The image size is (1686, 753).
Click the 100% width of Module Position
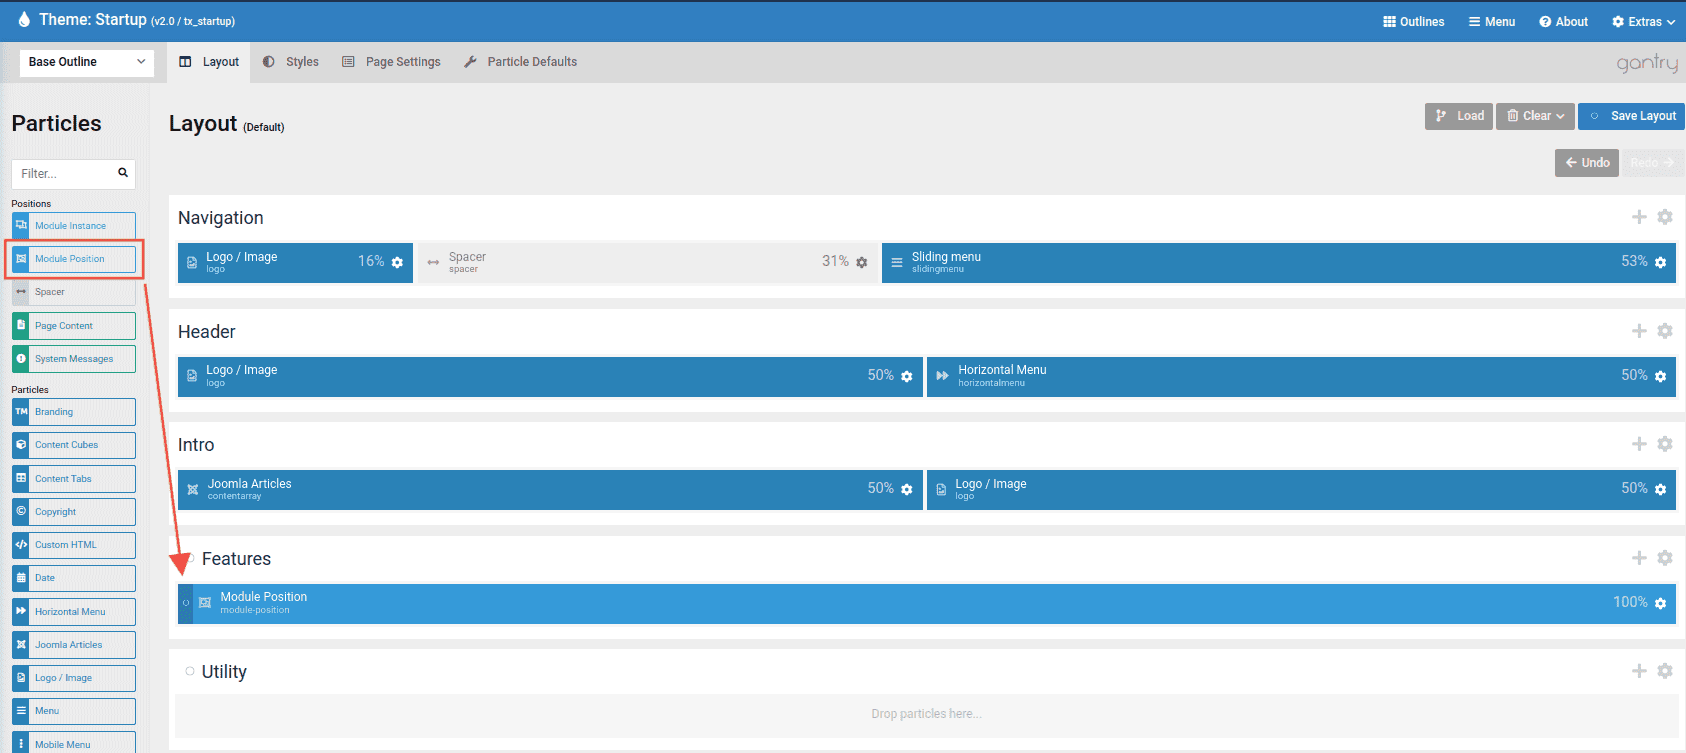point(1630,602)
